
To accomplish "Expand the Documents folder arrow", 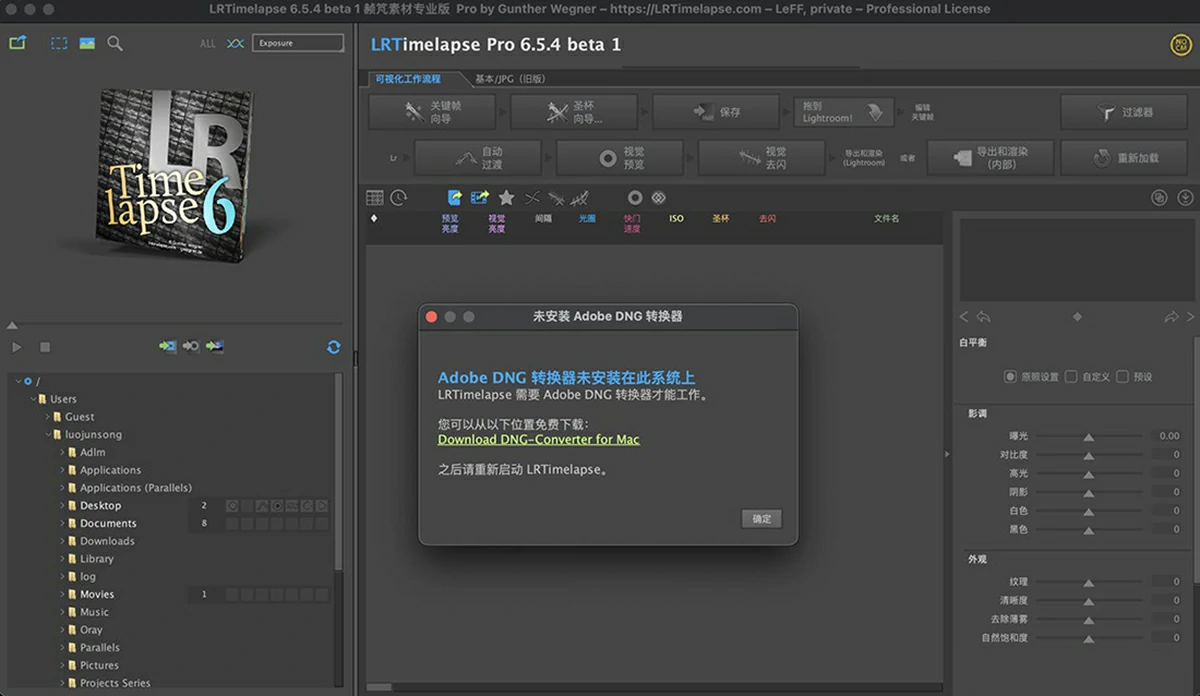I will (x=62, y=524).
